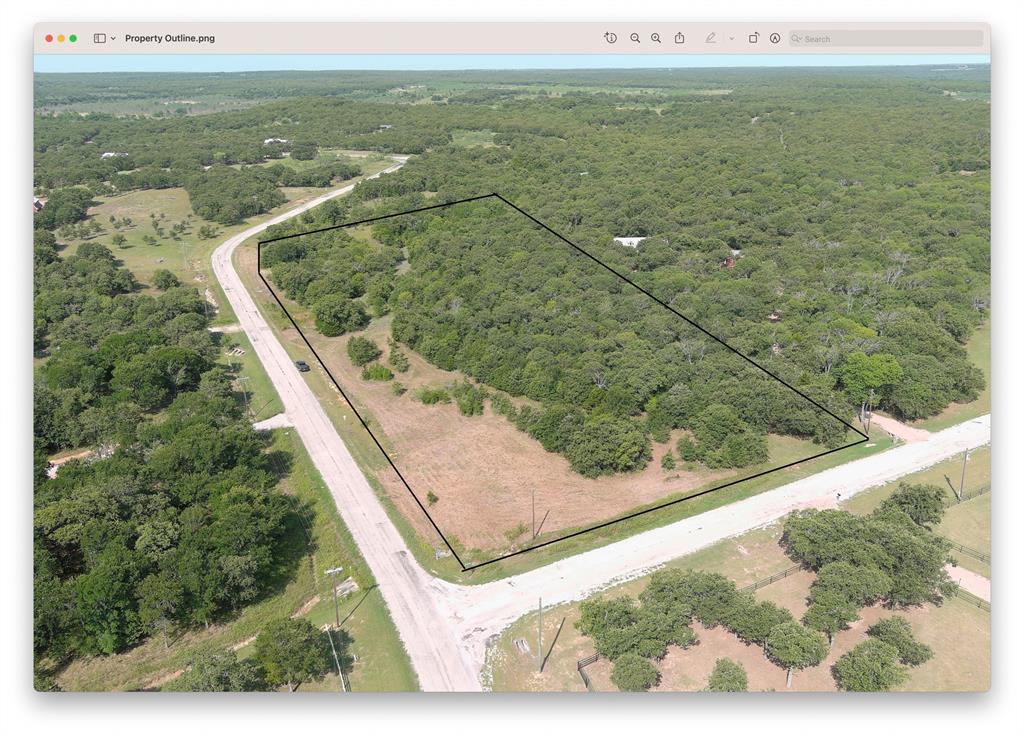Viewport: 1024px width, 736px height.
Task: Click the dark car on the road
Action: [x=302, y=366]
